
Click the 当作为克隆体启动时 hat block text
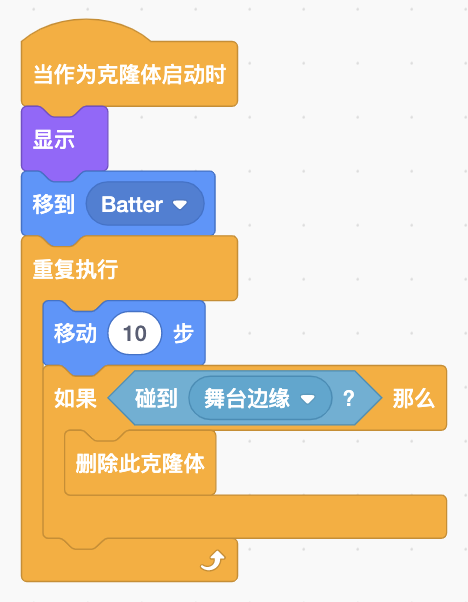pos(129,74)
